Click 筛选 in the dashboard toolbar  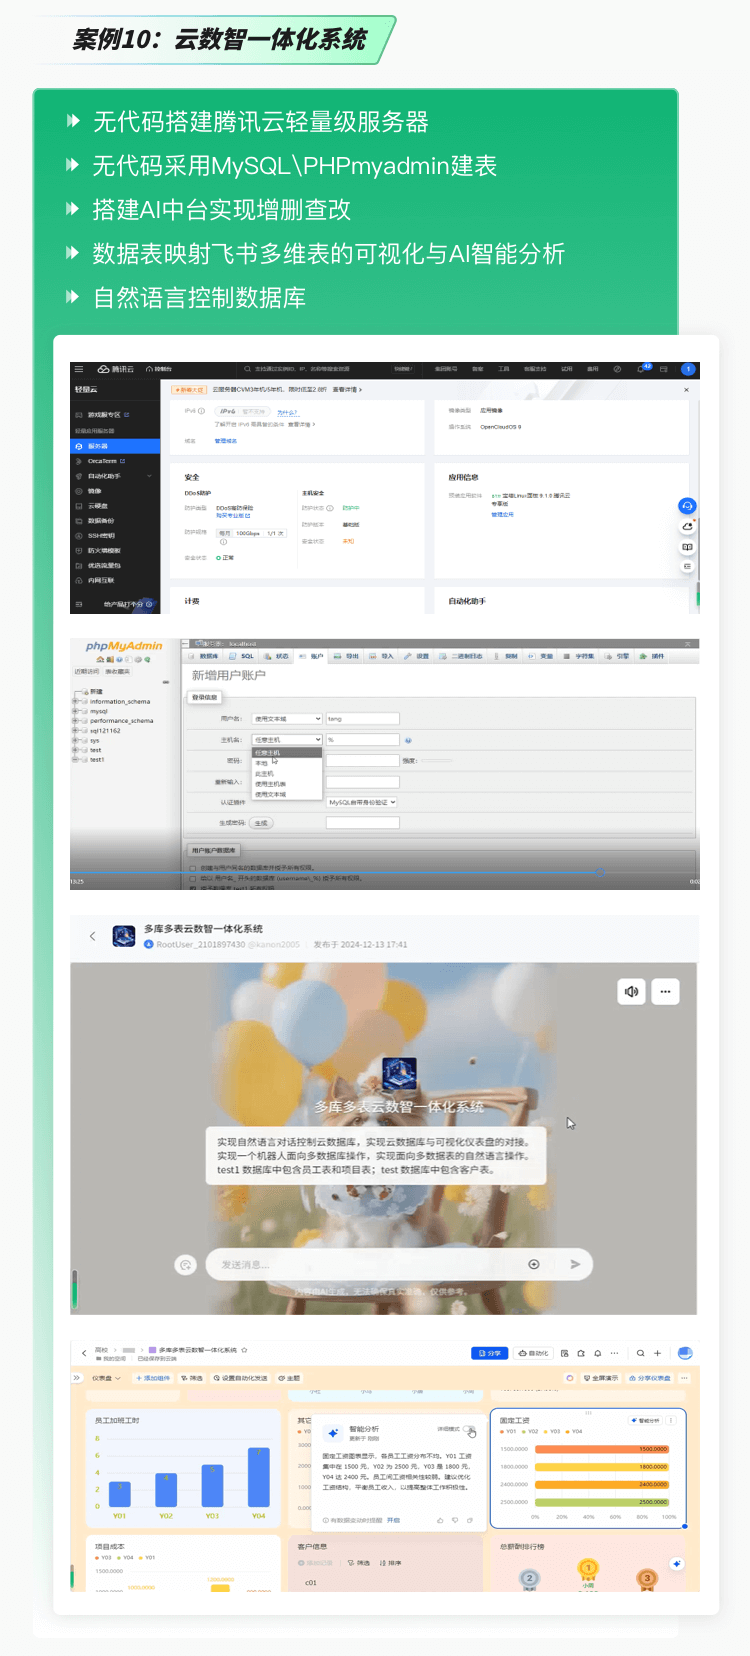(192, 1378)
